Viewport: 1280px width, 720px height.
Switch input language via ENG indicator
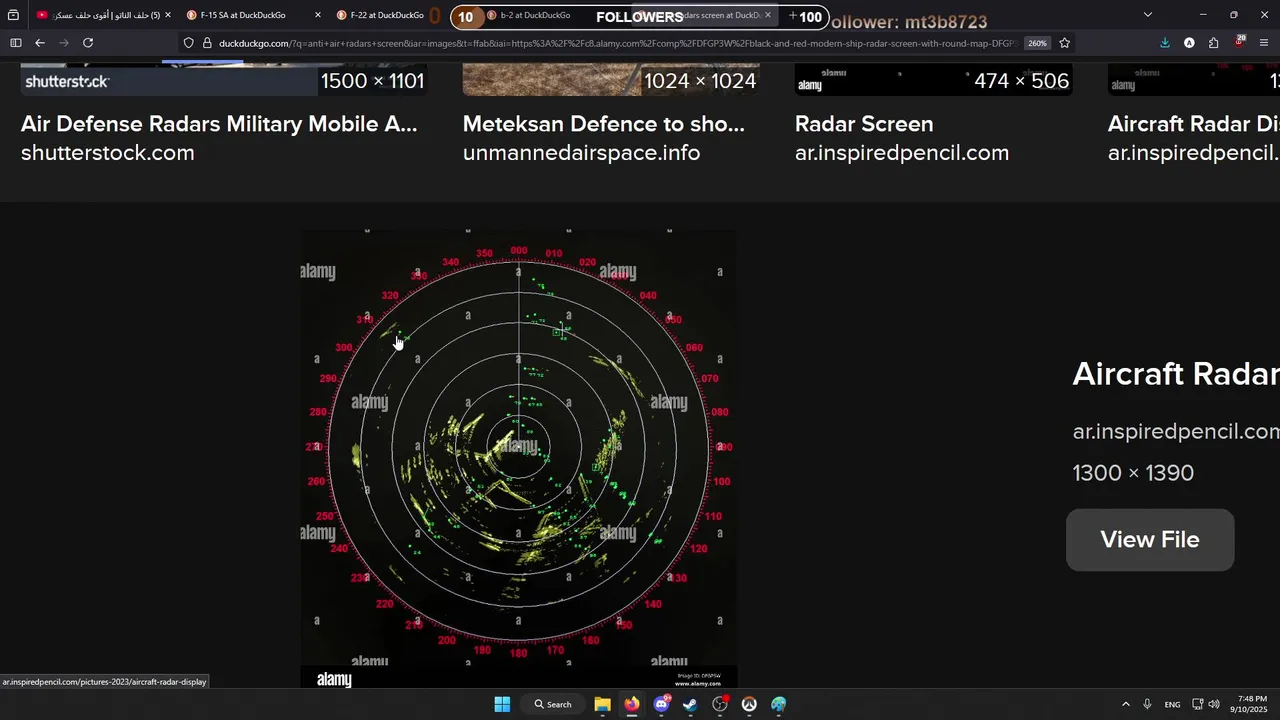point(1172,704)
